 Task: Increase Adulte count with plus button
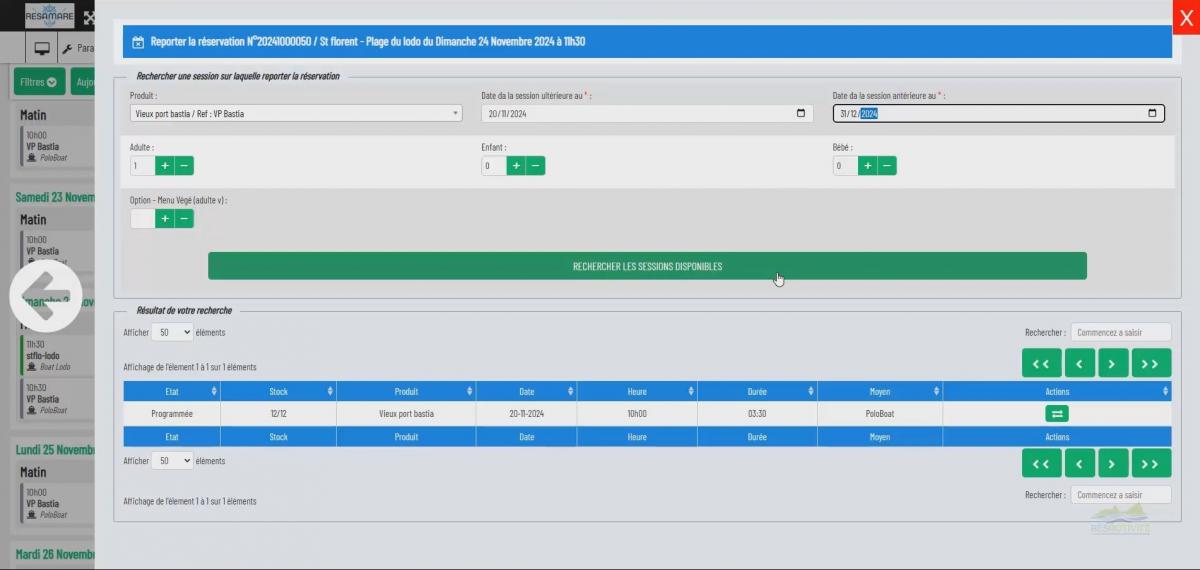click(165, 166)
